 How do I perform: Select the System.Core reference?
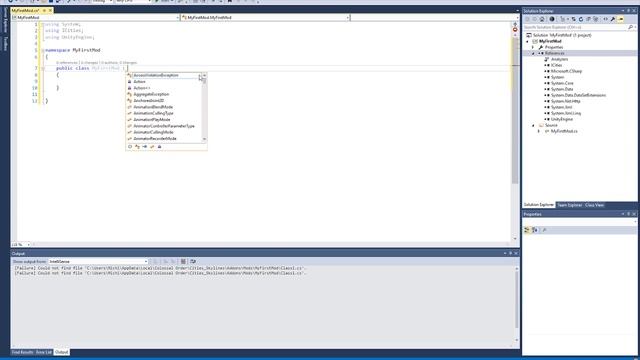click(x=562, y=83)
